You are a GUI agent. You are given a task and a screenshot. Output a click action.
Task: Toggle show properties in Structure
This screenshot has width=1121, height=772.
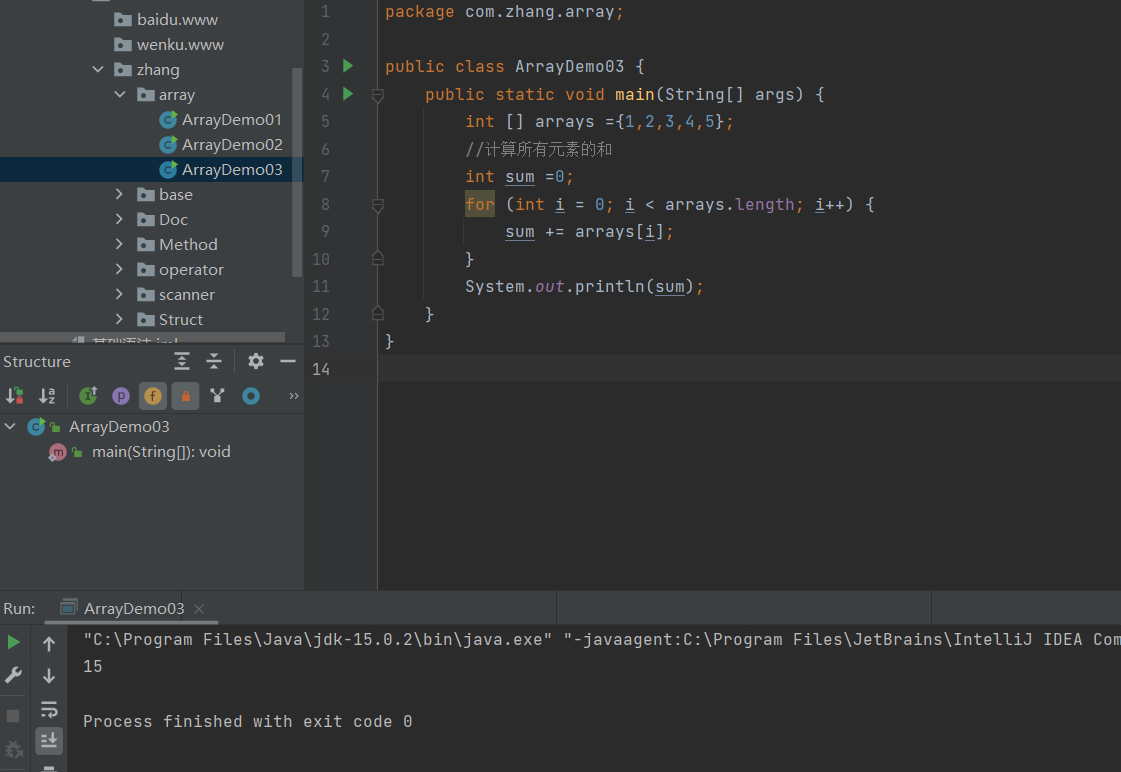pos(121,395)
